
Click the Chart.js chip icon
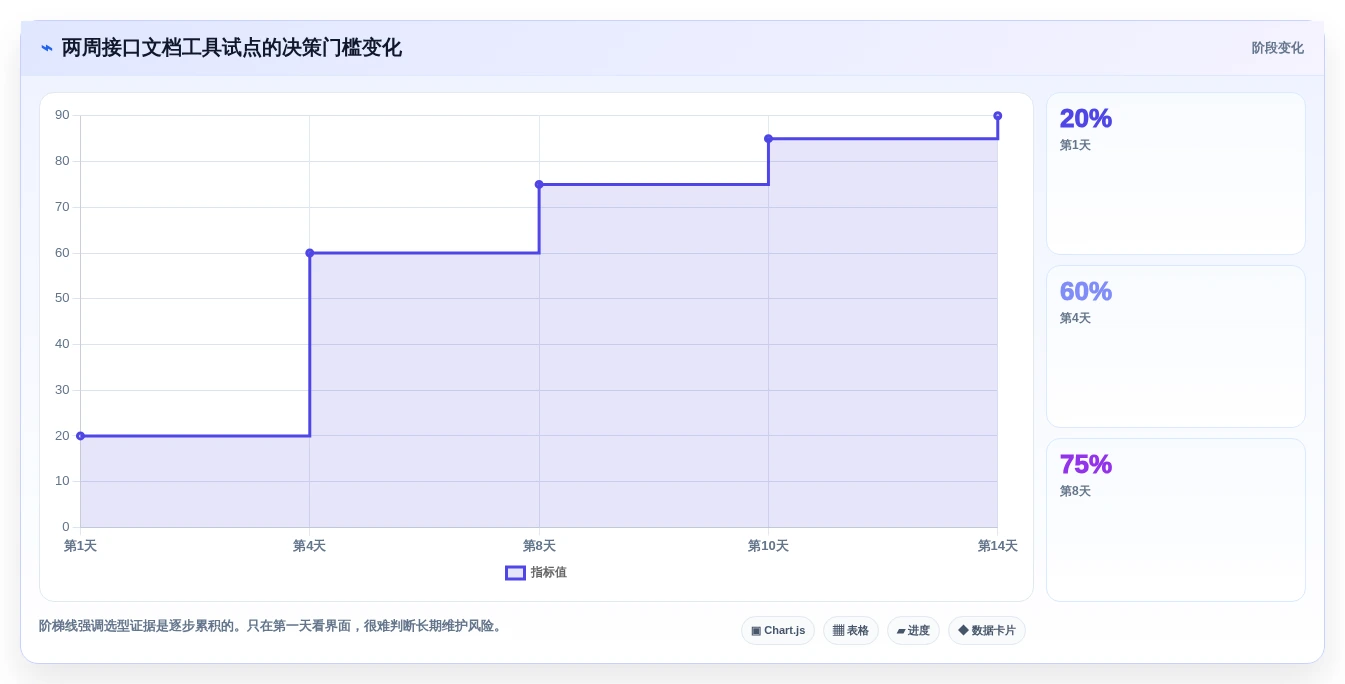[x=756, y=631]
